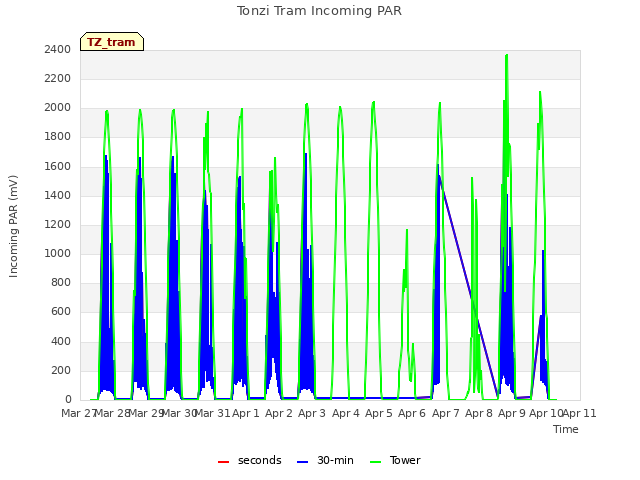Click the Apr 3 x-axis date label
This screenshot has width=640, height=480.
point(312,413)
